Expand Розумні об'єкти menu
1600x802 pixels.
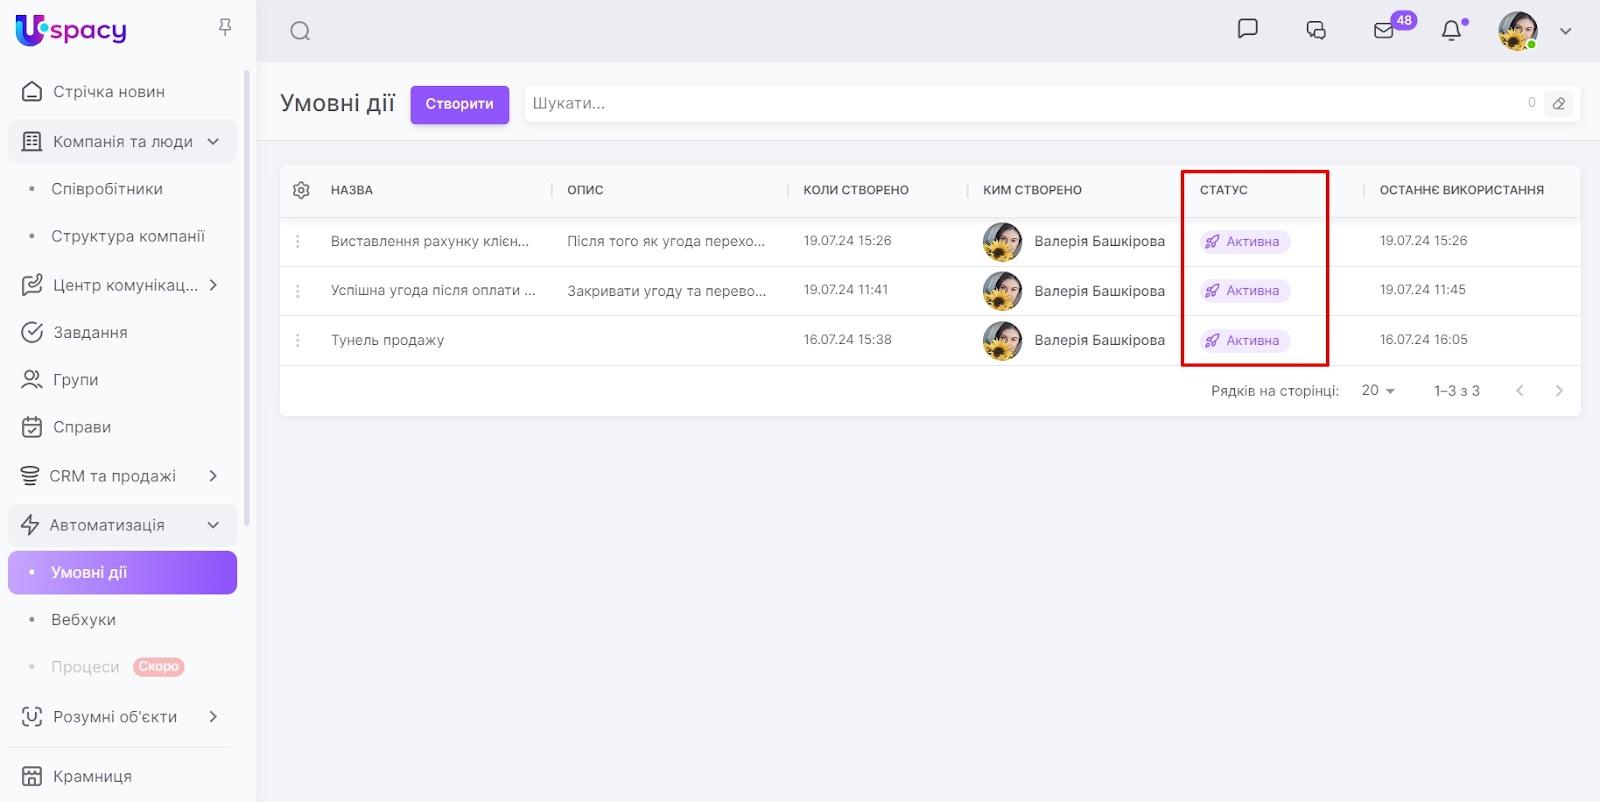tap(212, 717)
